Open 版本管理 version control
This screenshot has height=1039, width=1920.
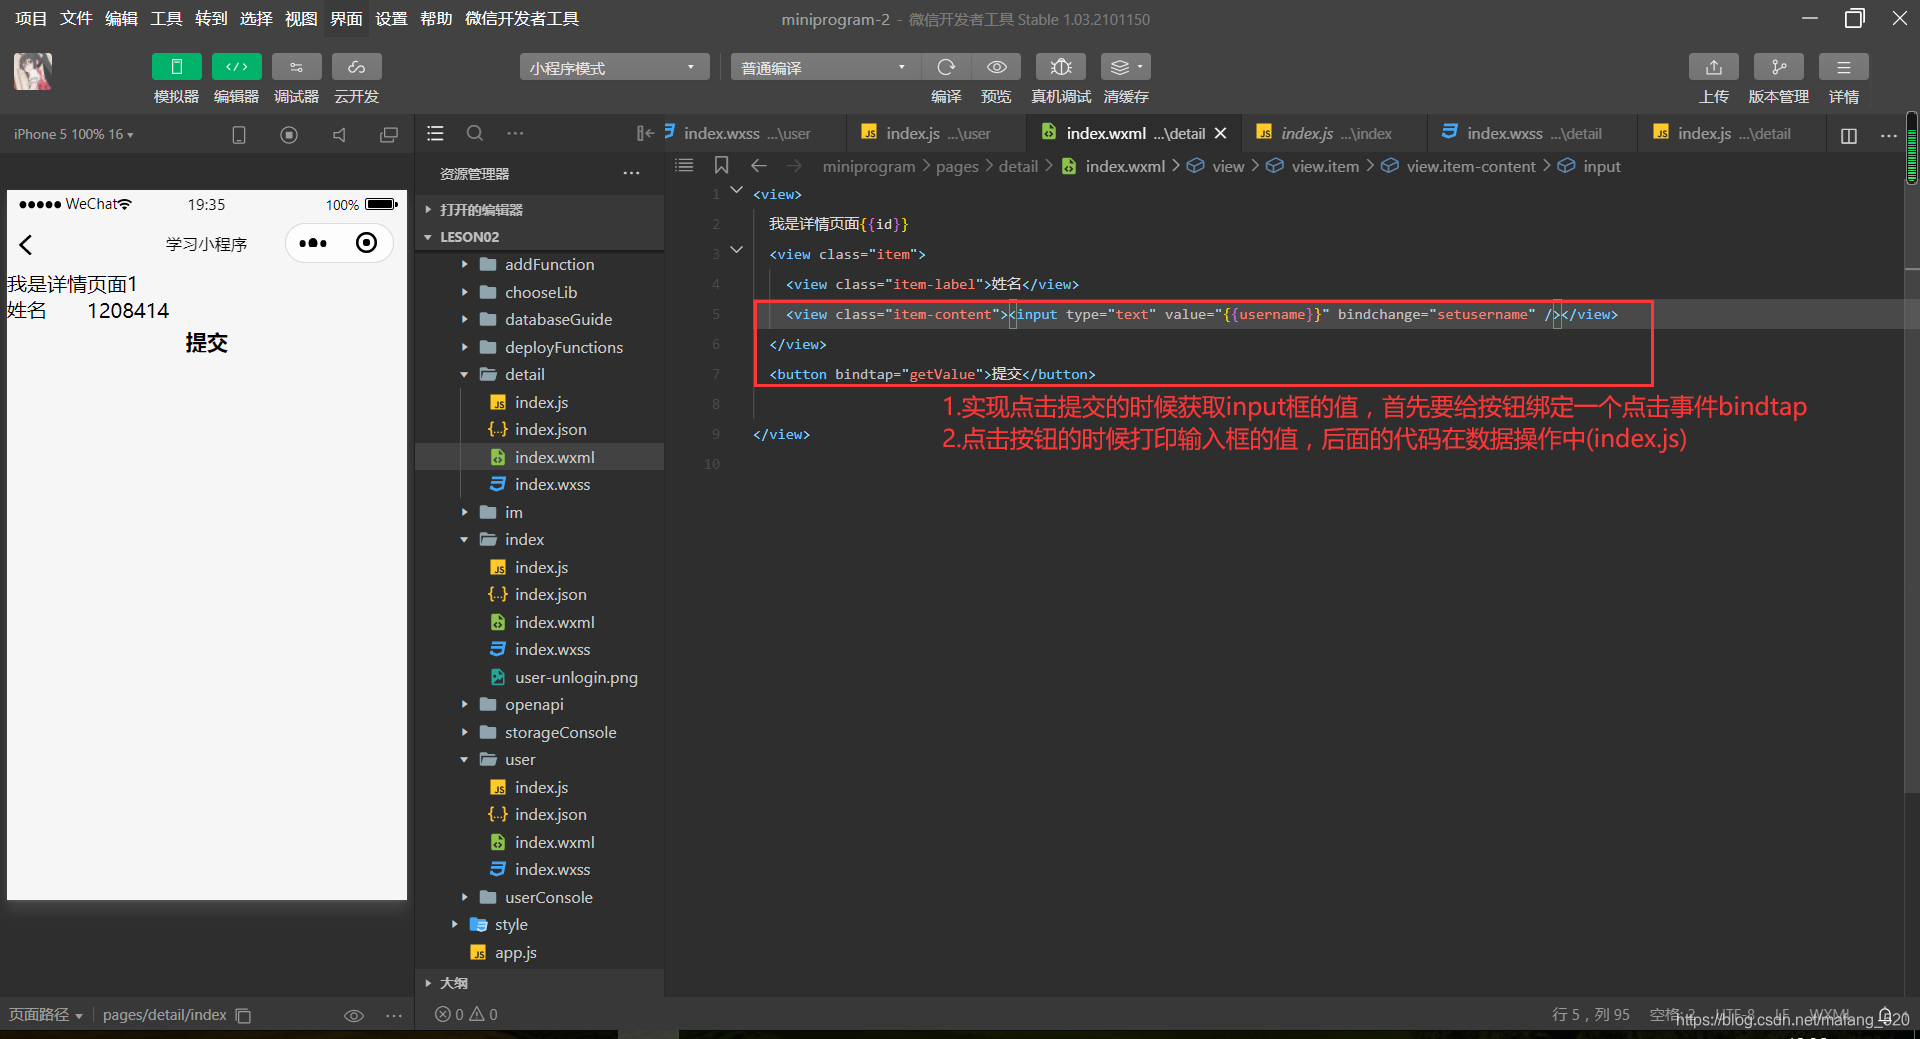click(x=1778, y=67)
